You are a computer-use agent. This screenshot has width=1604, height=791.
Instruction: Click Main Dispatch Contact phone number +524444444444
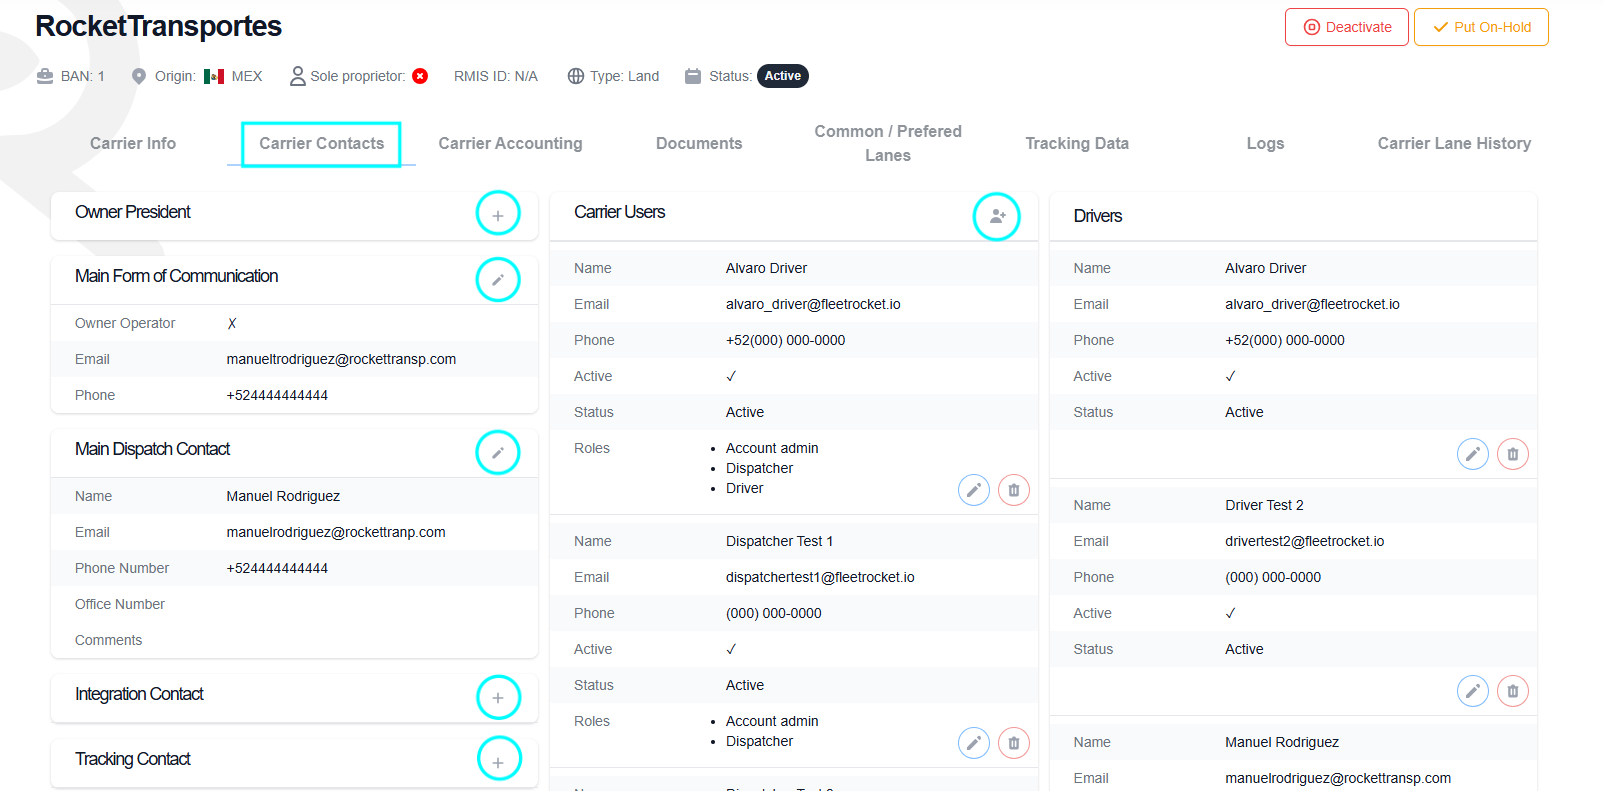pos(277,568)
